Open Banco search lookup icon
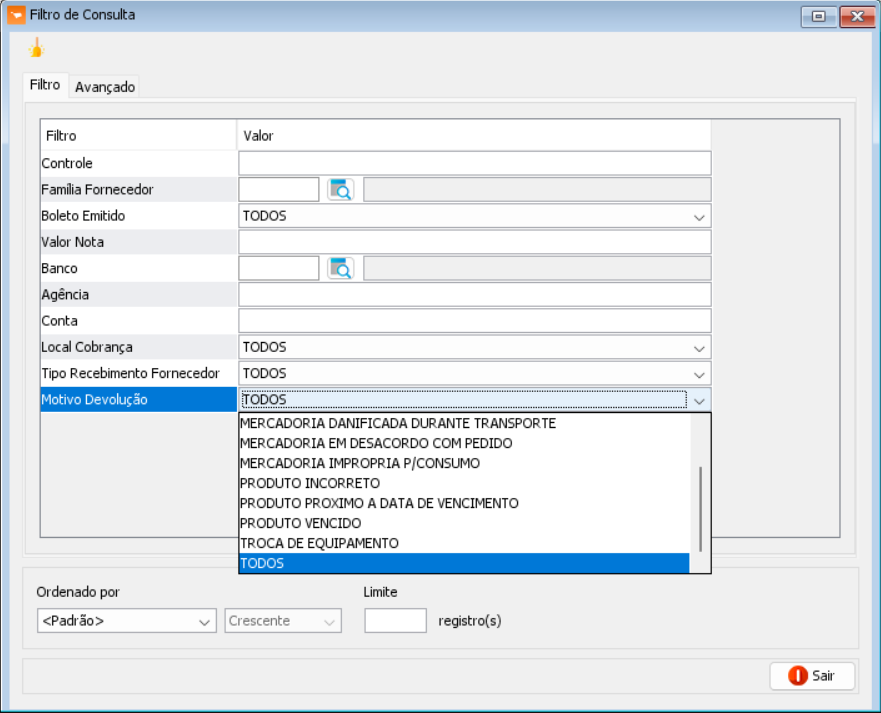The height and width of the screenshot is (713, 881). click(341, 268)
